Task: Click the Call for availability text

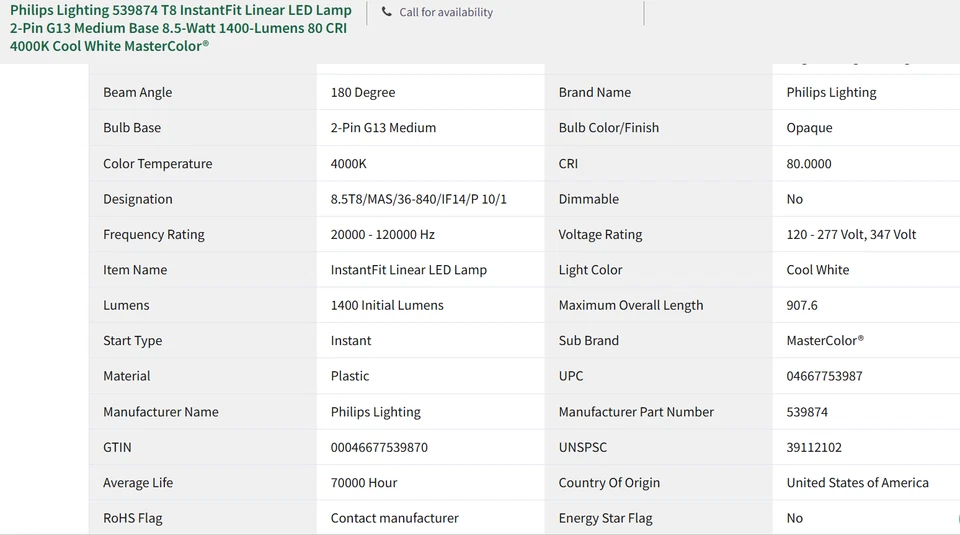Action: [x=446, y=12]
